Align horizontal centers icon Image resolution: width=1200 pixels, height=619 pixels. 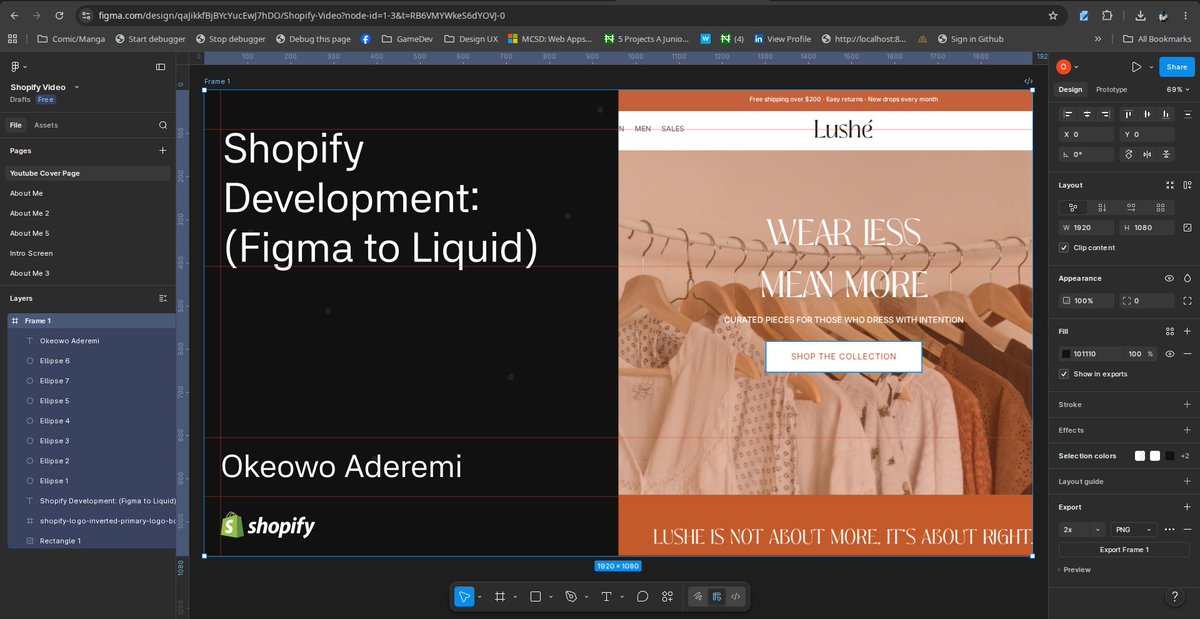[1086, 114]
